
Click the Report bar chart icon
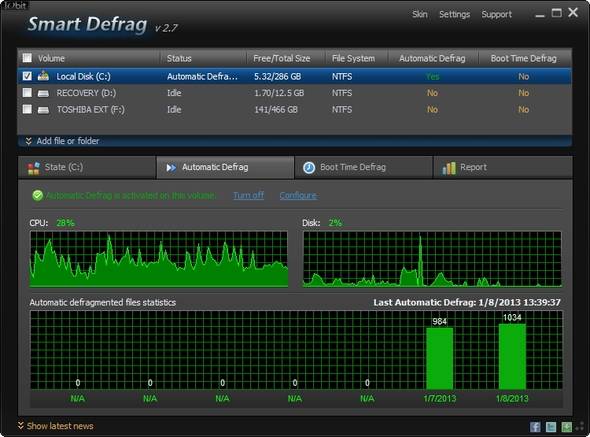point(449,168)
